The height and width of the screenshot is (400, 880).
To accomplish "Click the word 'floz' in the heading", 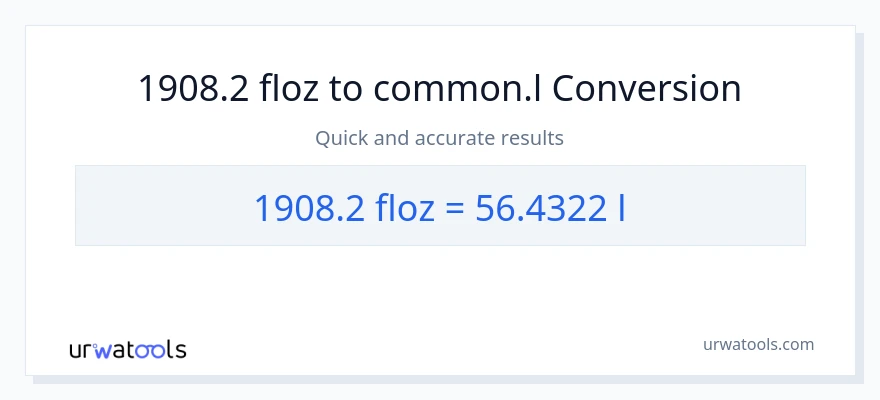I will point(290,89).
